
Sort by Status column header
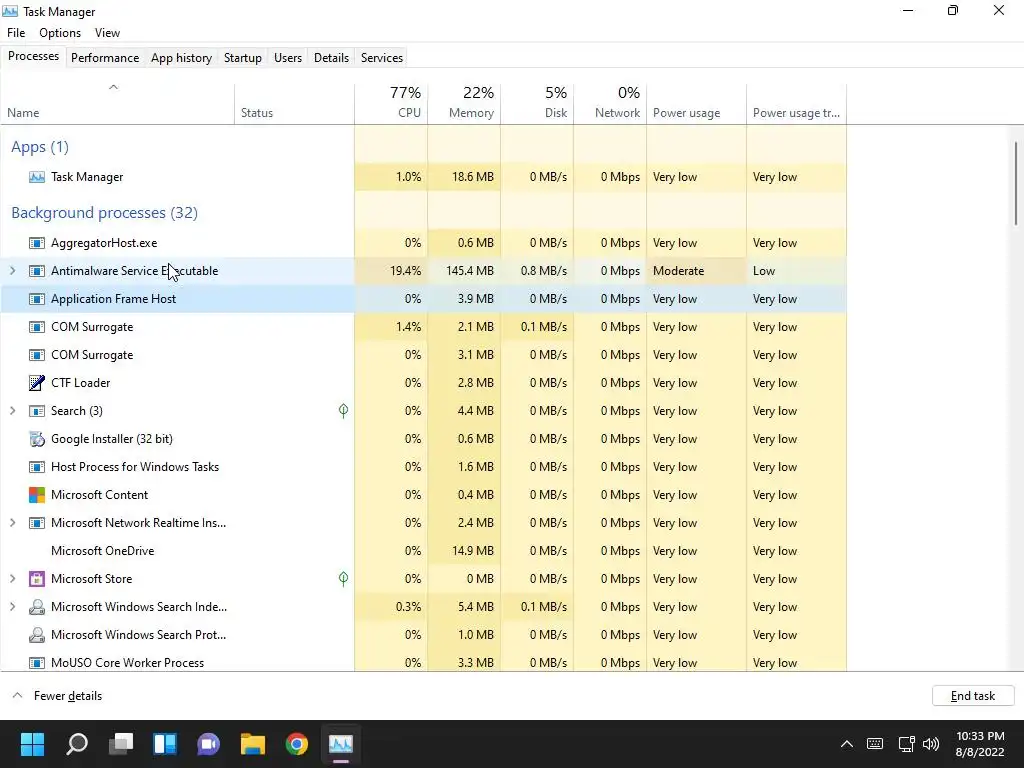click(x=295, y=104)
